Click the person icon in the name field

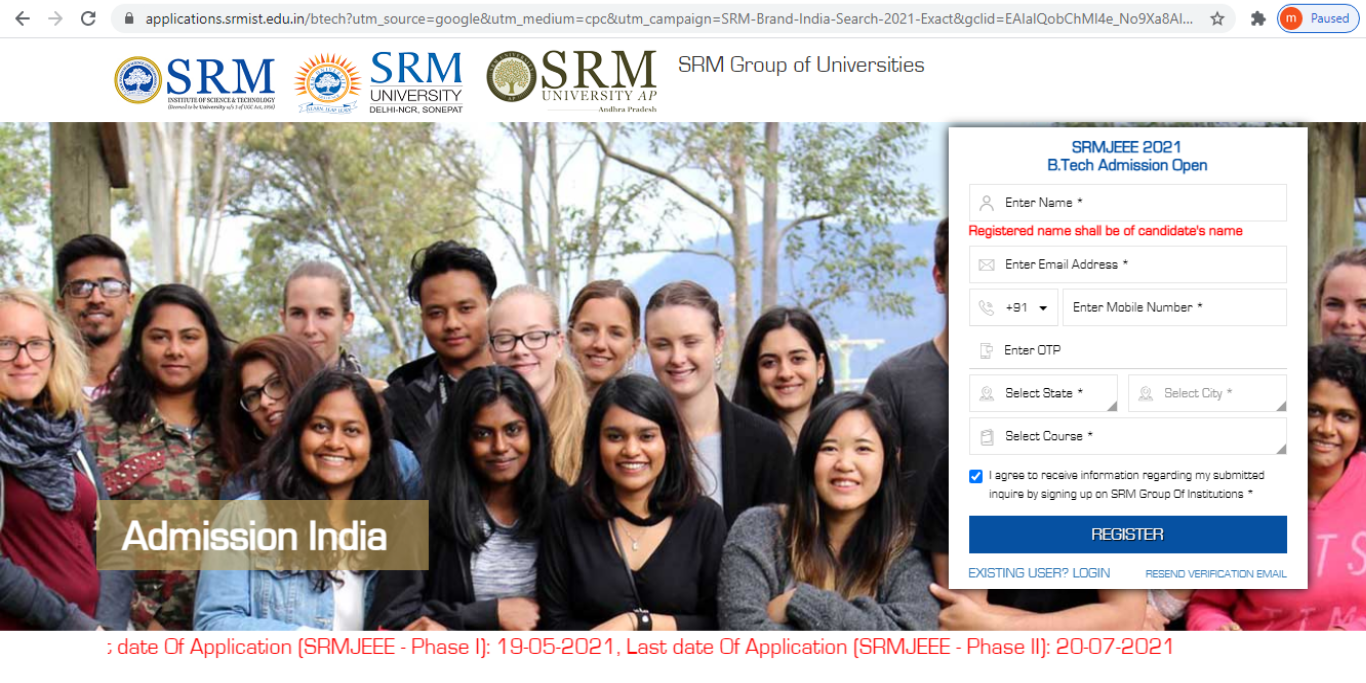coord(988,202)
